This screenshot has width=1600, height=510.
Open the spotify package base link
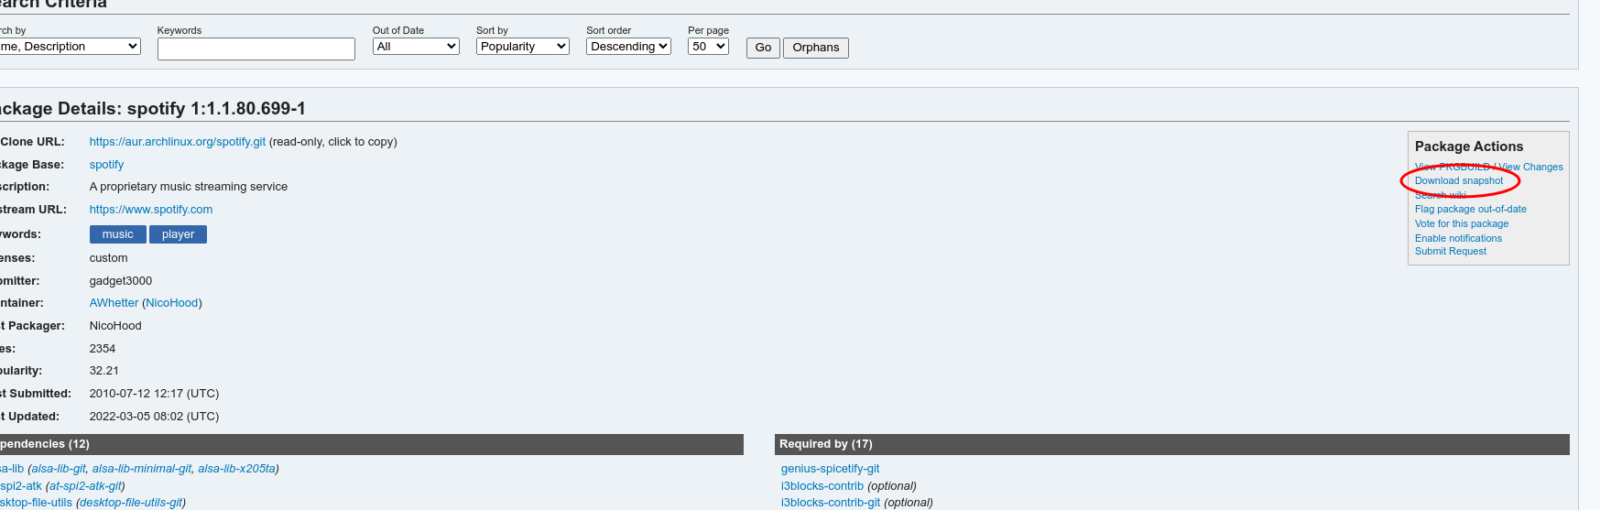(106, 165)
